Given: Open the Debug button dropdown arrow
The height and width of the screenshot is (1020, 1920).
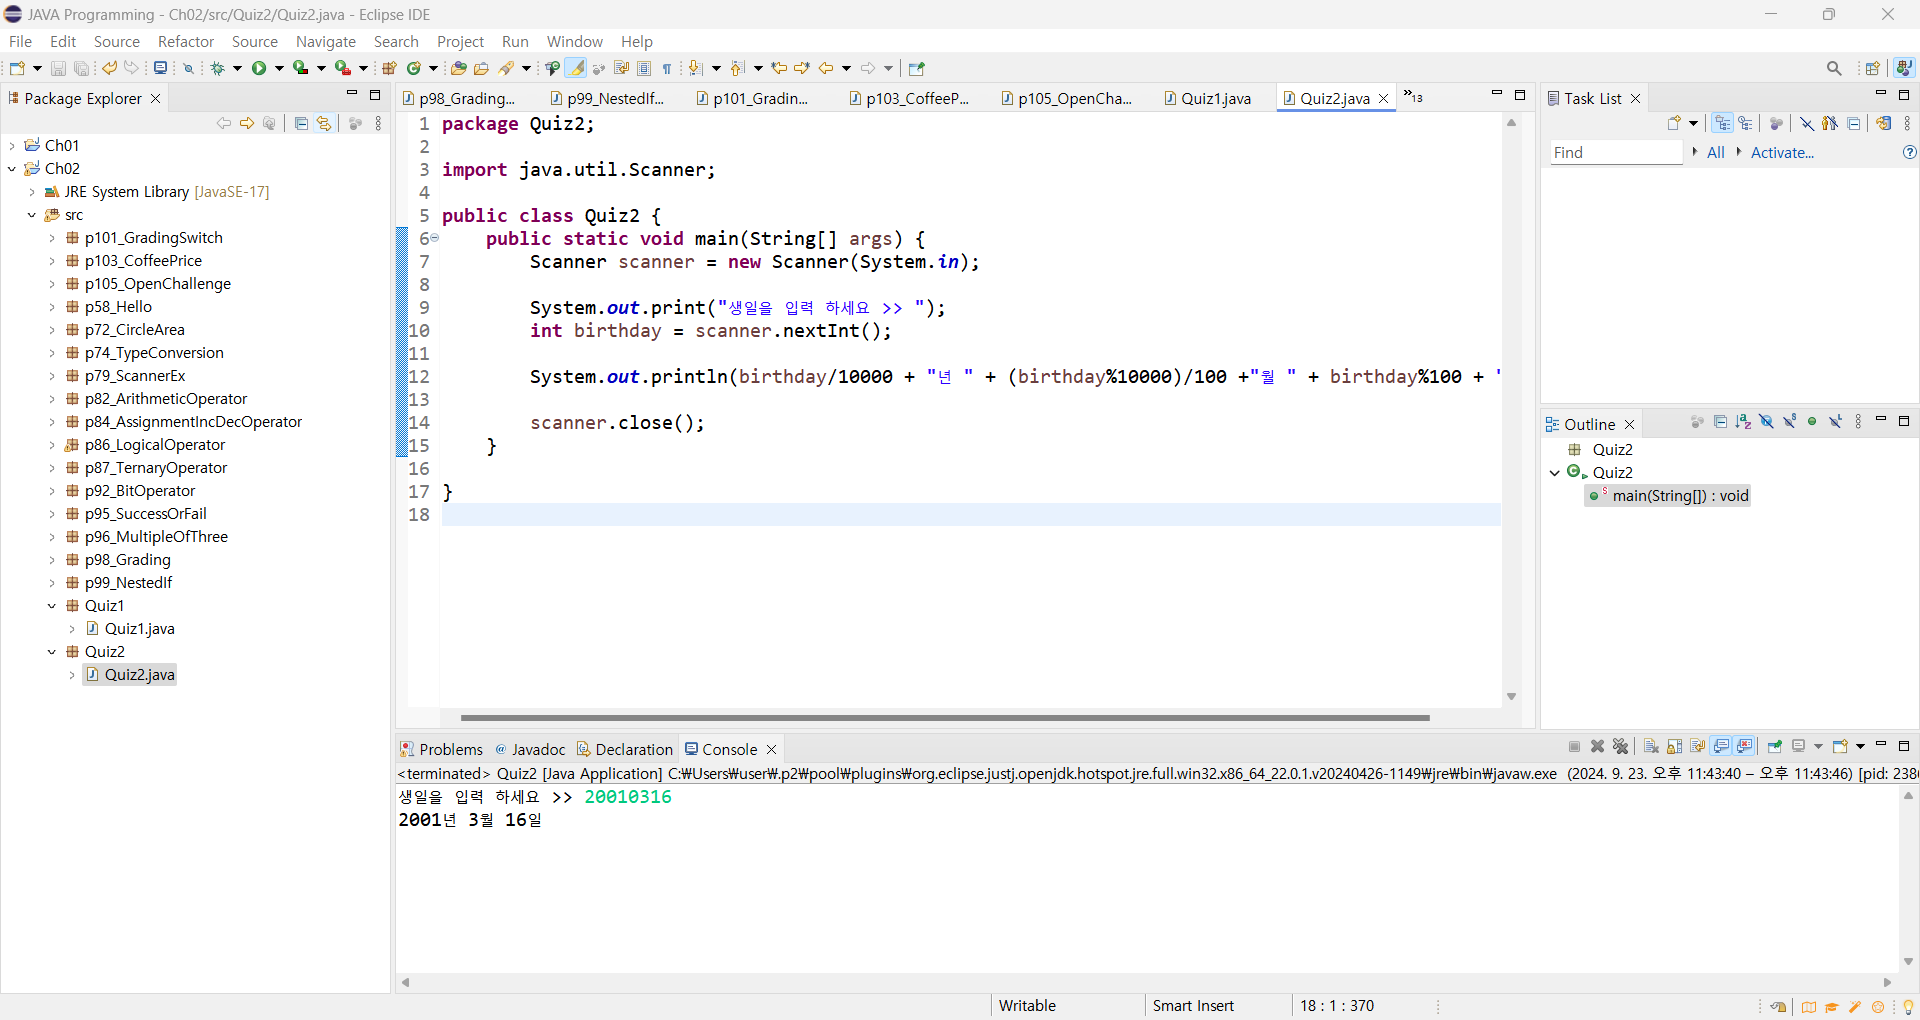Looking at the screenshot, I should [x=237, y=68].
